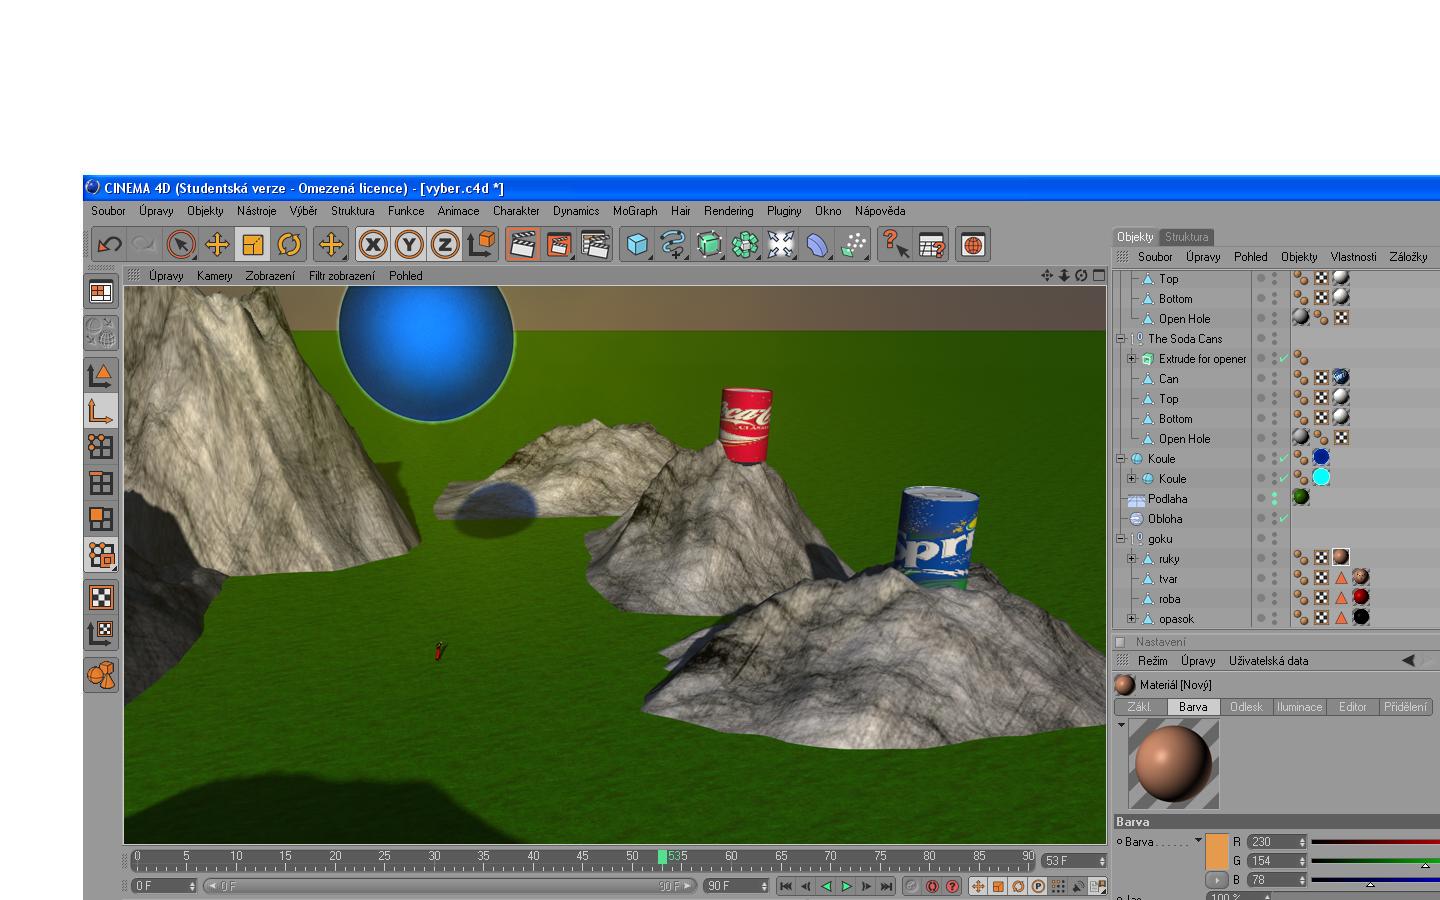The width and height of the screenshot is (1440, 900).
Task: Toggle the Nastavení checkbox
Action: (1120, 642)
